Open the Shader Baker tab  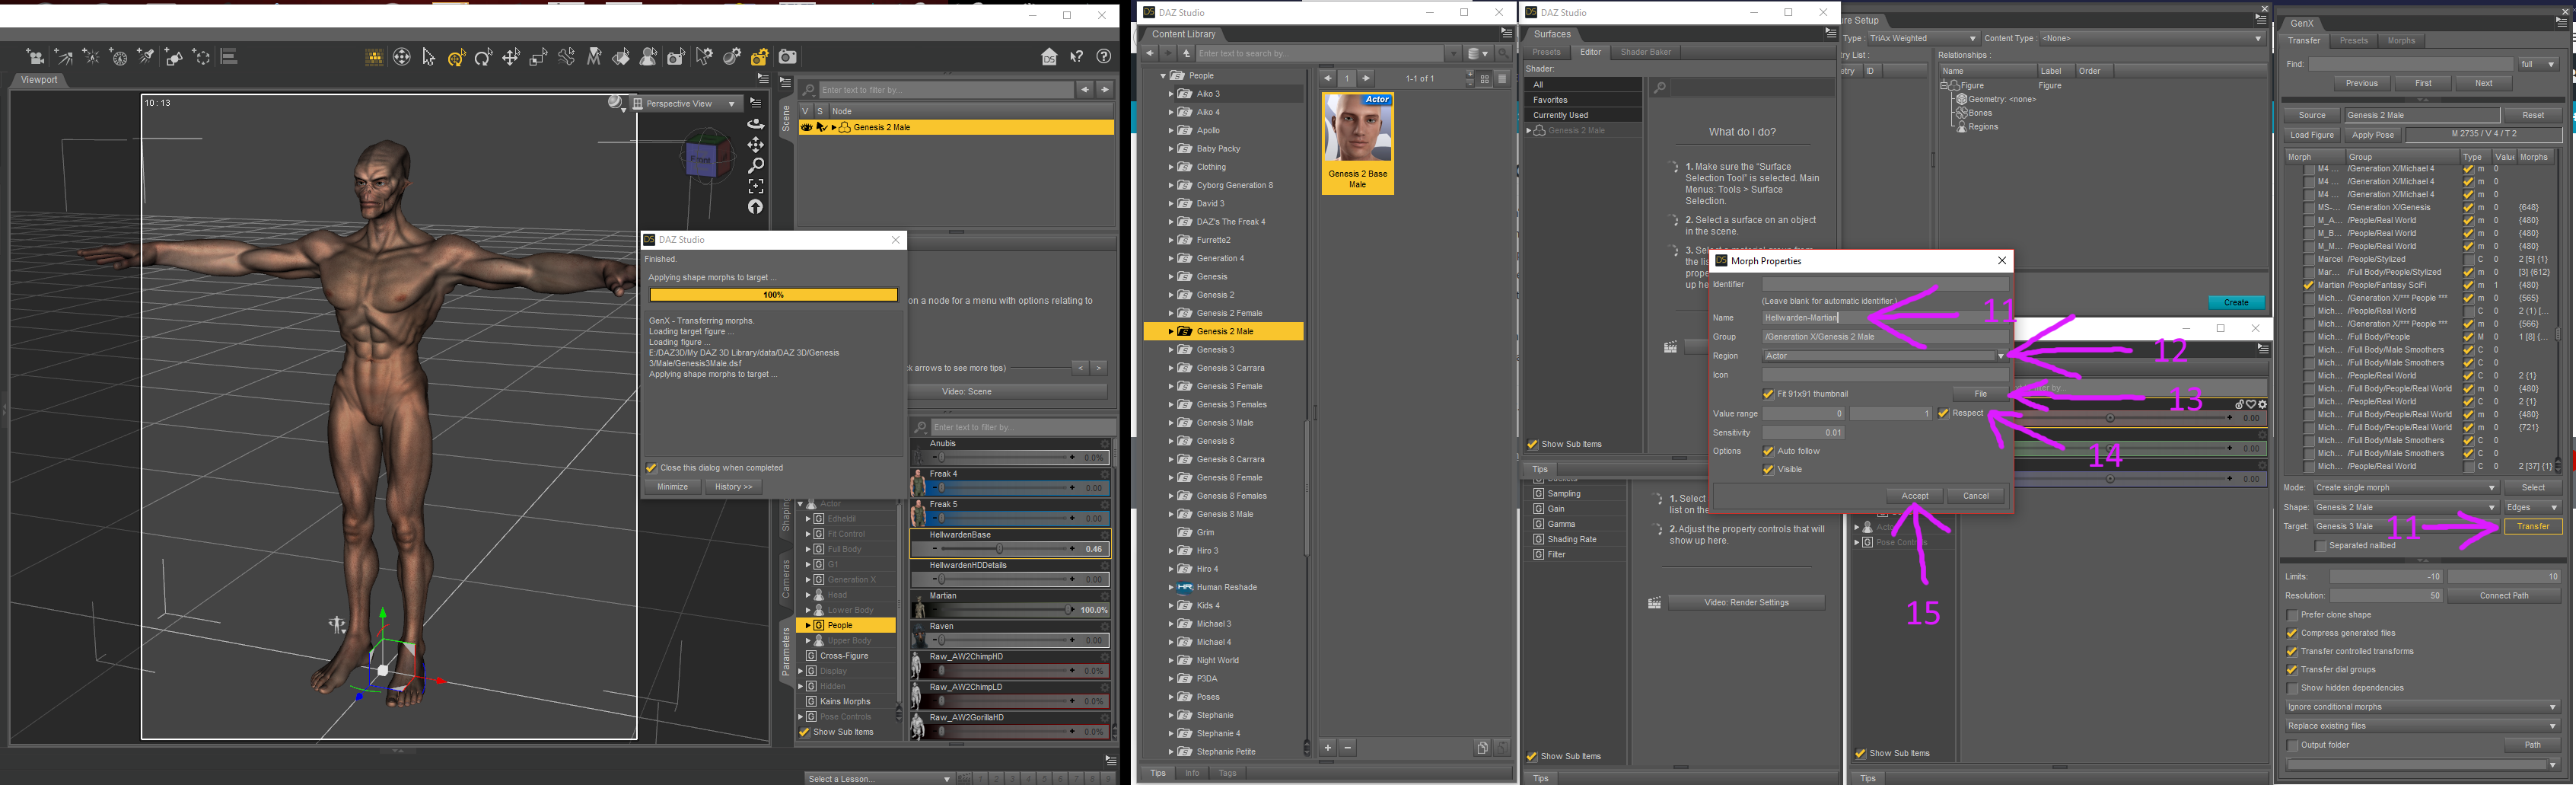coord(1645,52)
